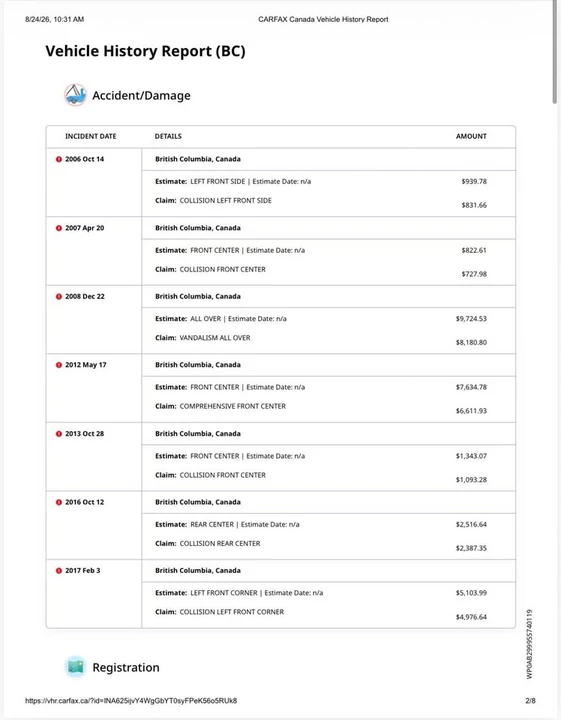Click red alert icon beside 2007 Apr 20
The image size is (561, 720).
59,228
